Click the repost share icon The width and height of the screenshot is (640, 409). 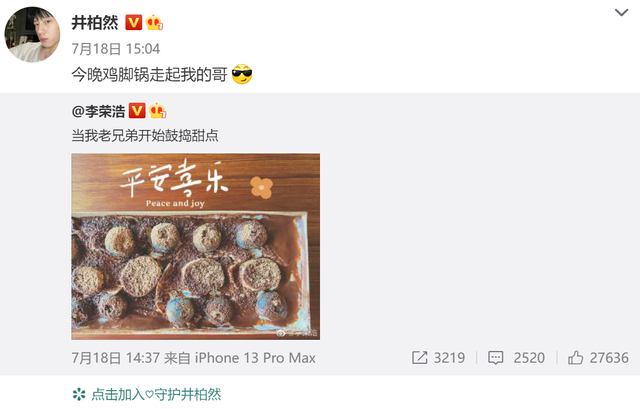[x=419, y=358]
